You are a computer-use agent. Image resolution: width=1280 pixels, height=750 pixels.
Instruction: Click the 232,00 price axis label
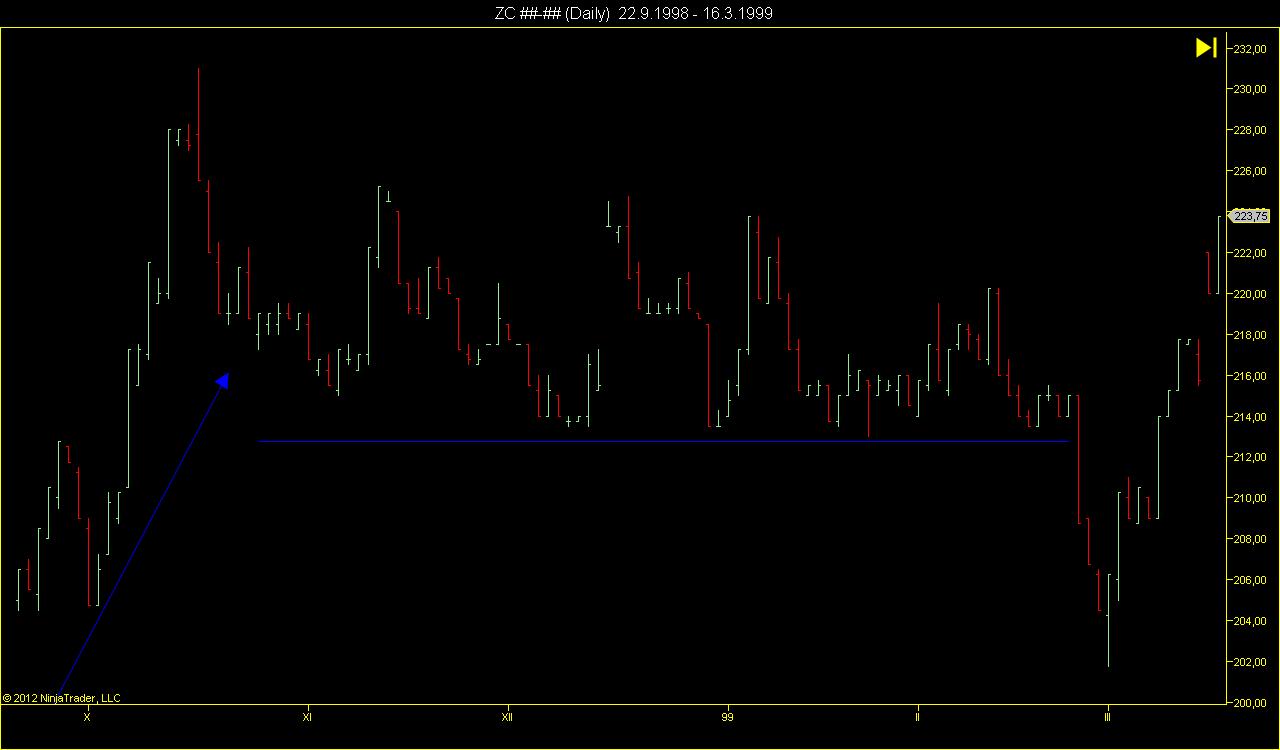(1251, 49)
